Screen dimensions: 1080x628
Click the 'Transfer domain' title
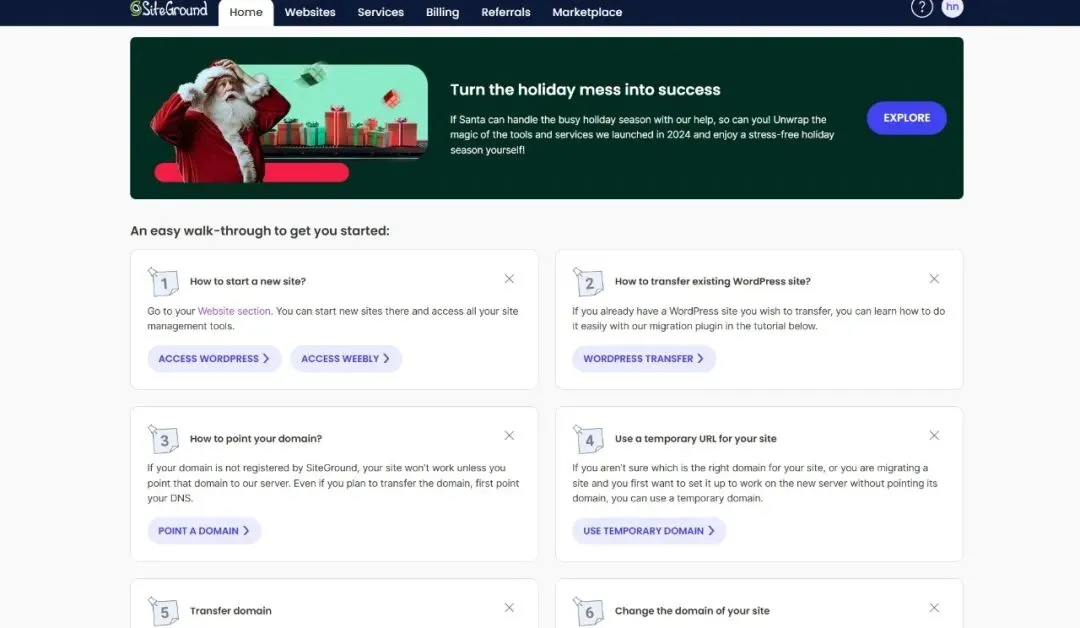click(x=231, y=610)
